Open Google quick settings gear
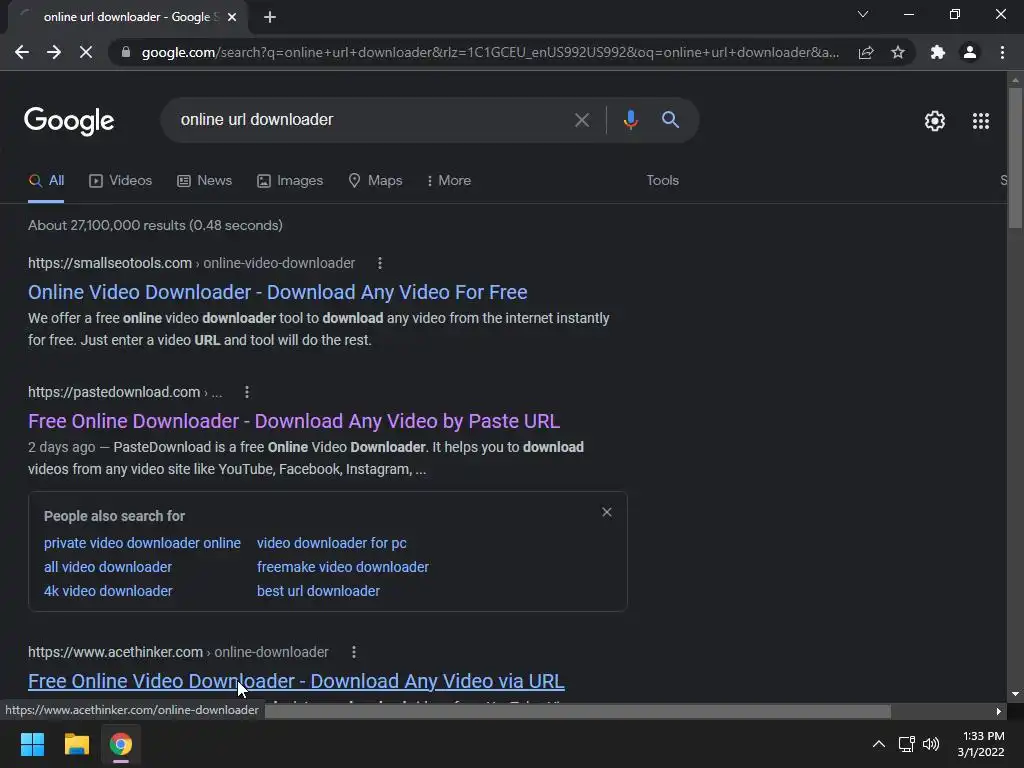The image size is (1024, 768). [x=935, y=121]
